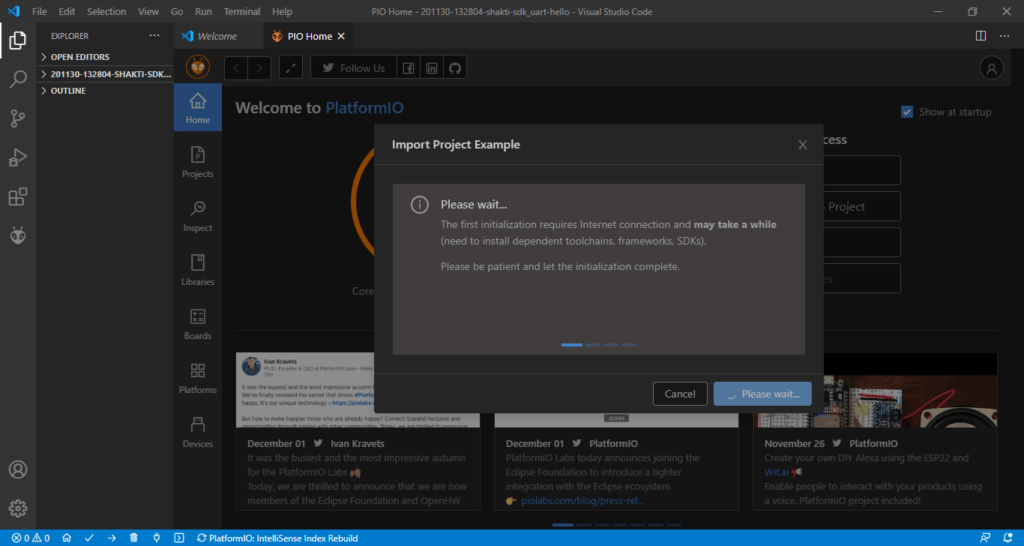Click the expand fullscreen icon in PIO toolbar

coord(291,68)
